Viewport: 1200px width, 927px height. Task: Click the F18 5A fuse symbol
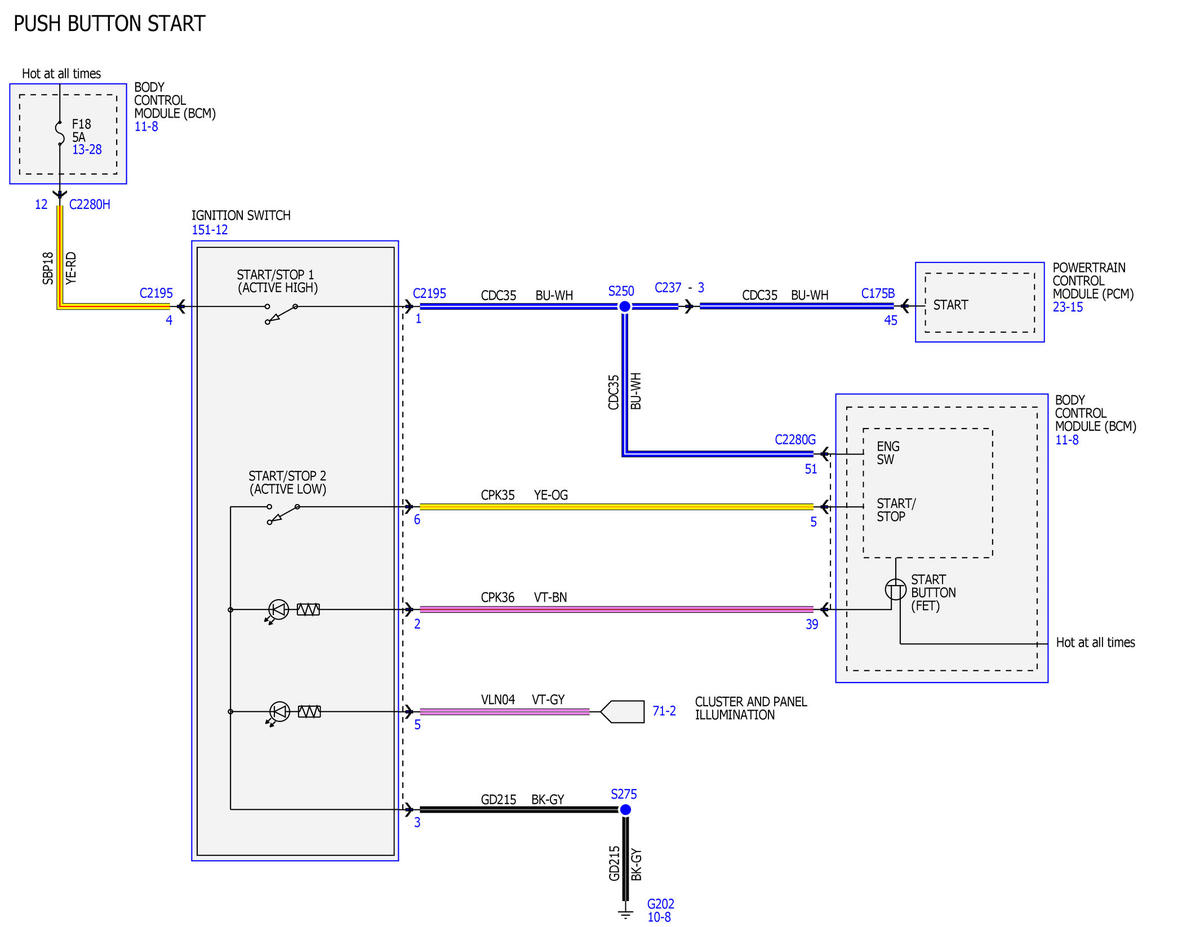pyautogui.click(x=59, y=131)
